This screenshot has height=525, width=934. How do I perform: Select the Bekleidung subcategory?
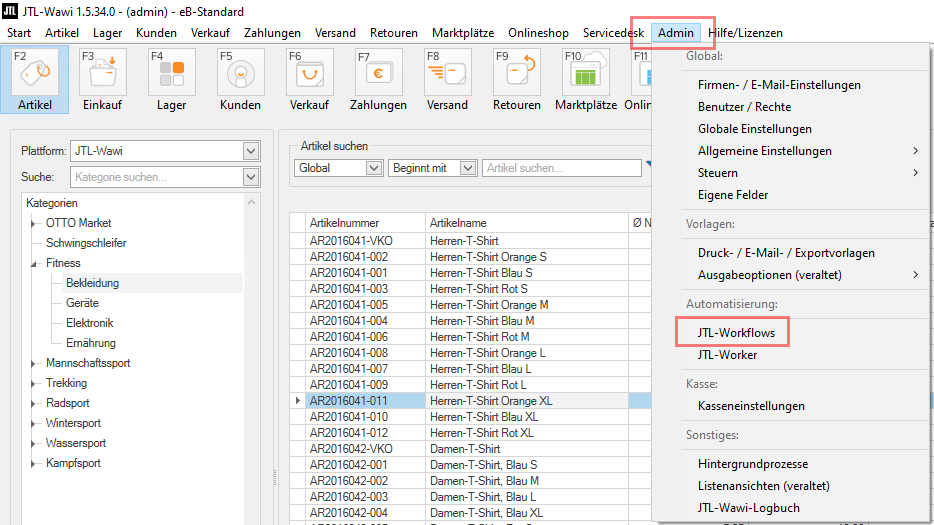point(92,283)
